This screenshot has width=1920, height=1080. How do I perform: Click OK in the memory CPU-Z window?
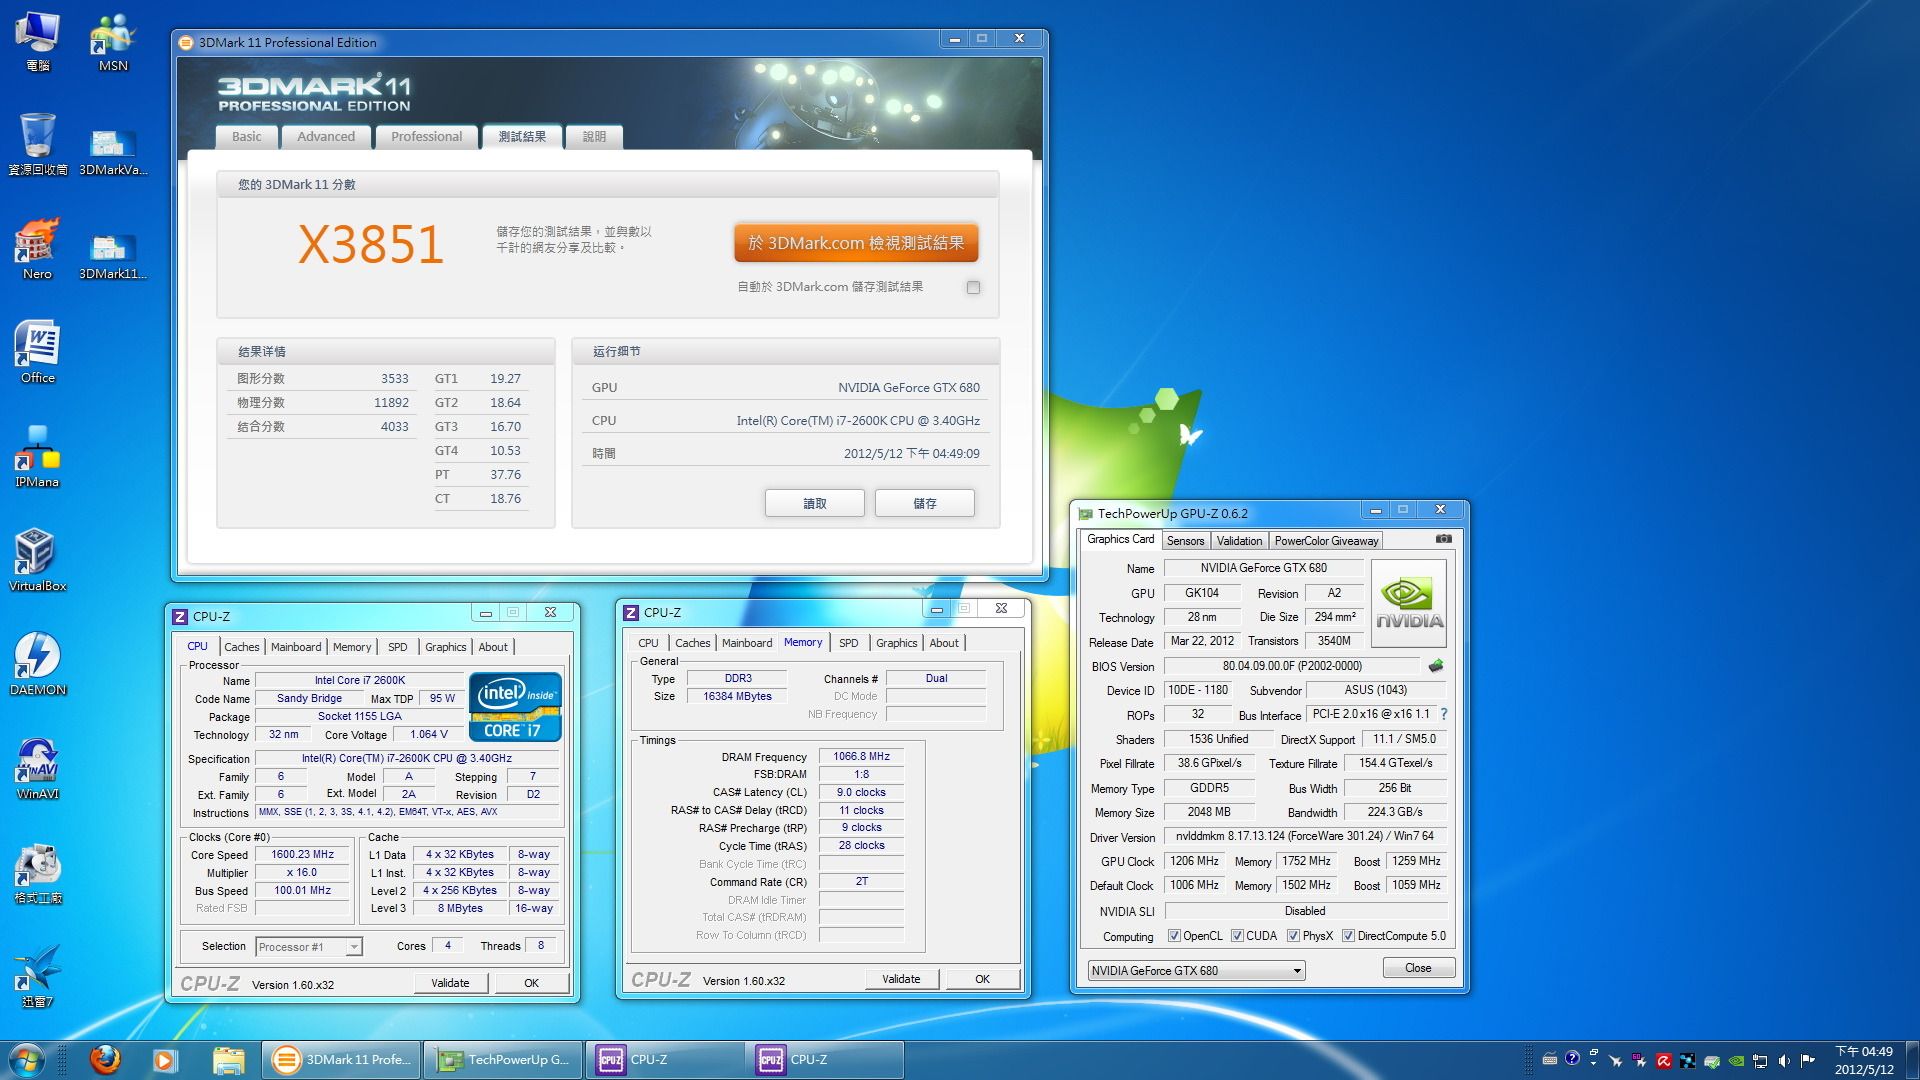click(982, 979)
